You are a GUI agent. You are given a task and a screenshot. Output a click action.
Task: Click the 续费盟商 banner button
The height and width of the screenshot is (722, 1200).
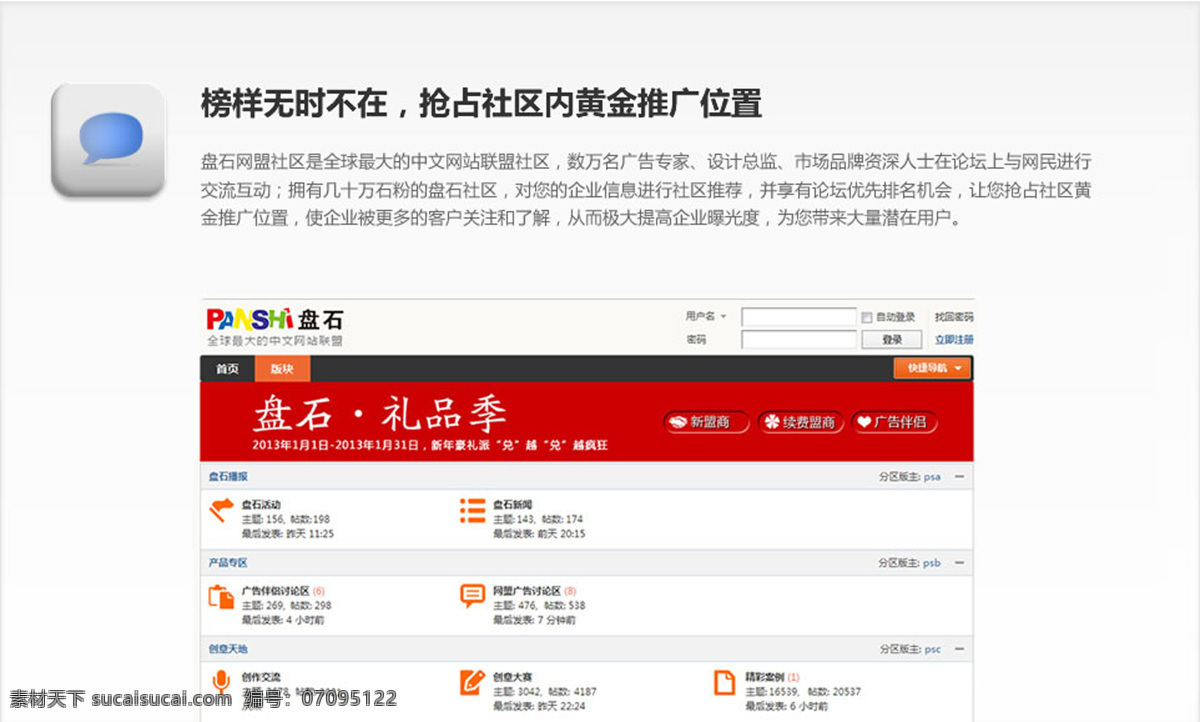(x=801, y=422)
